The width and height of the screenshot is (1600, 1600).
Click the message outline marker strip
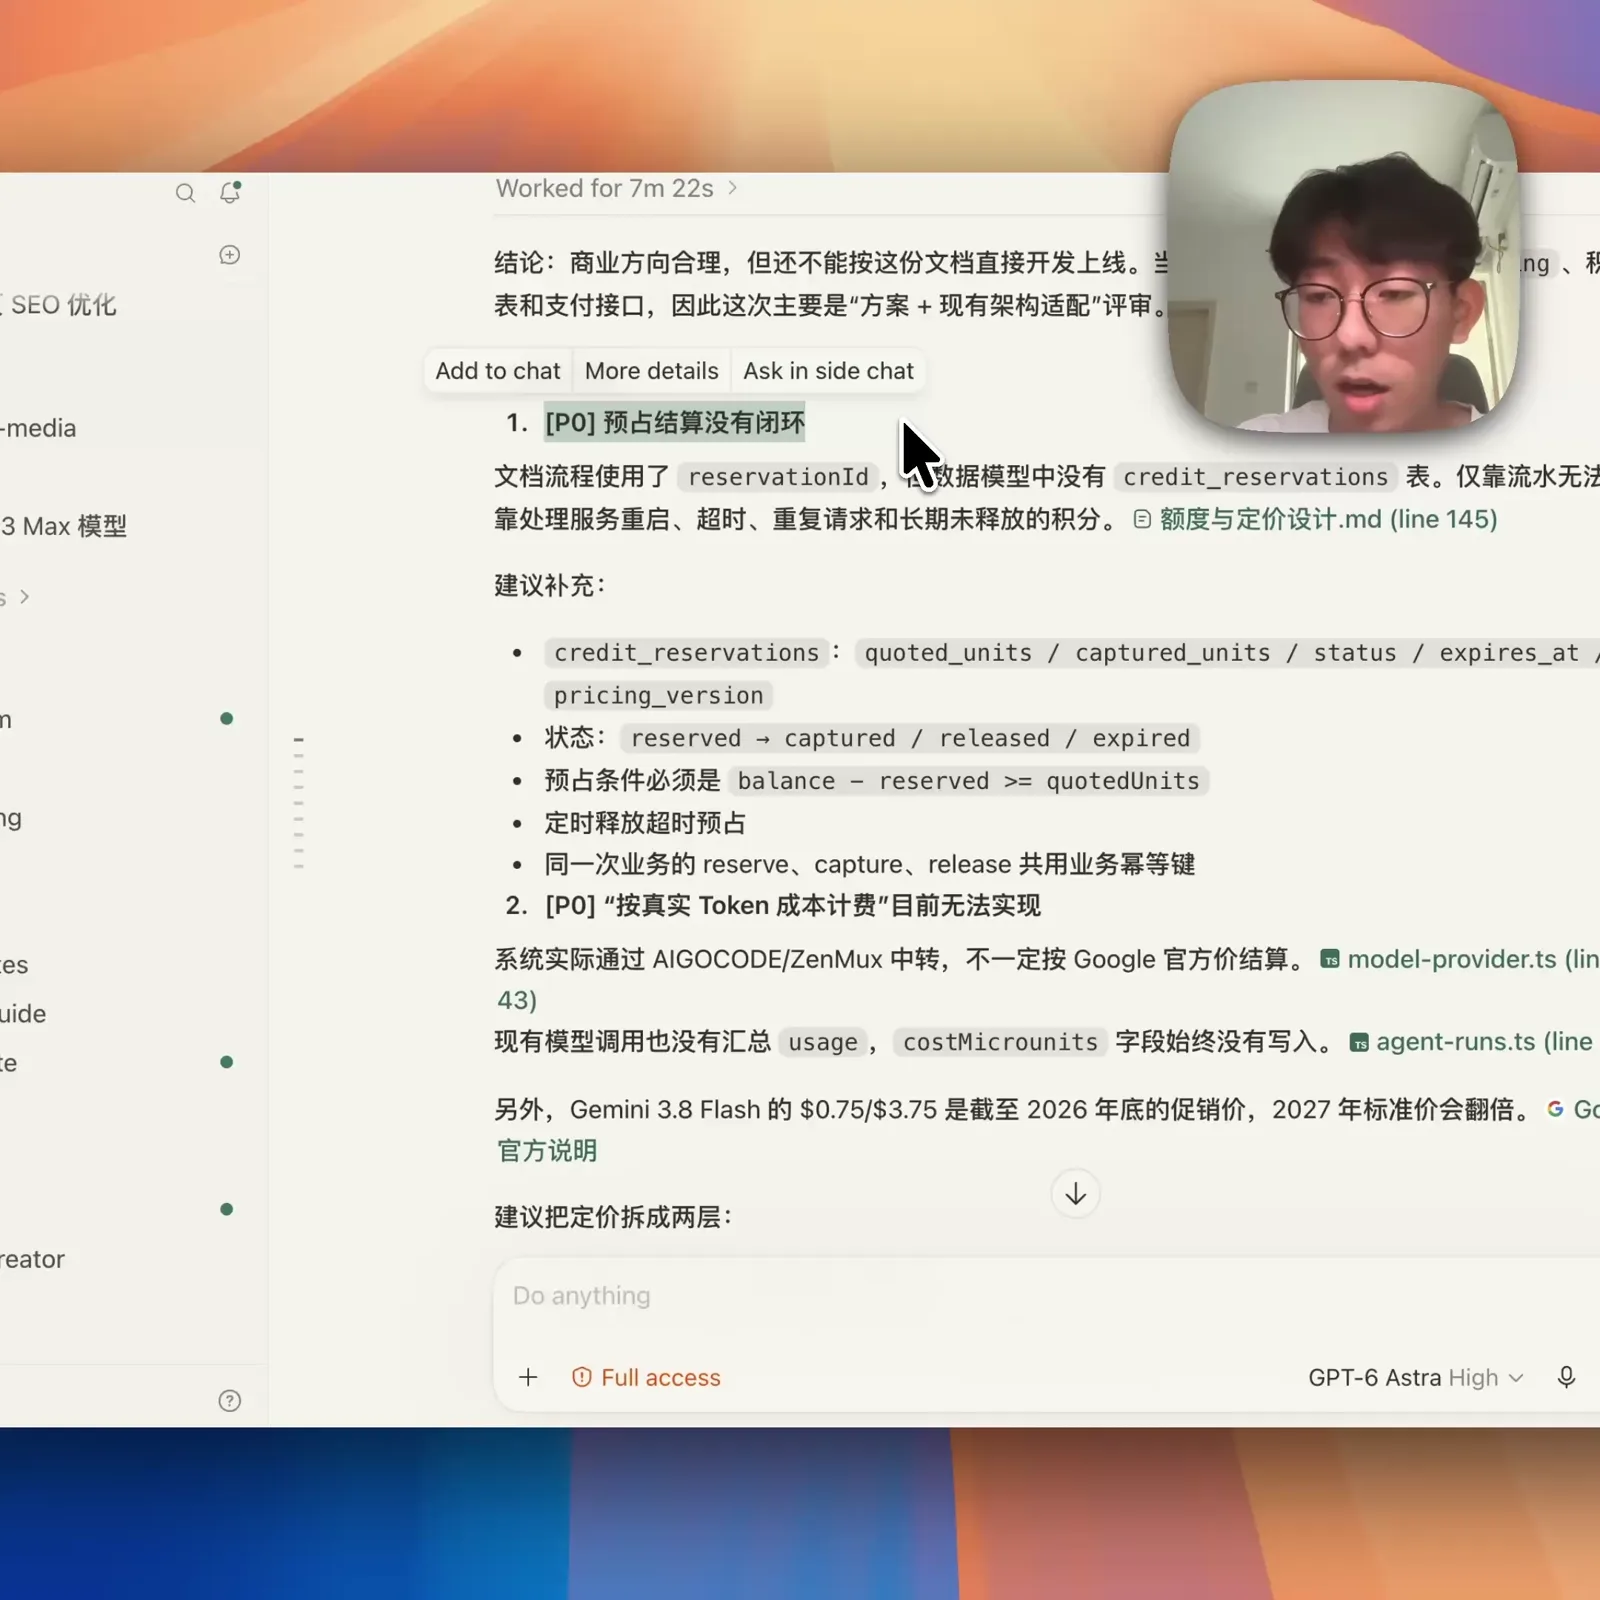[x=299, y=802]
